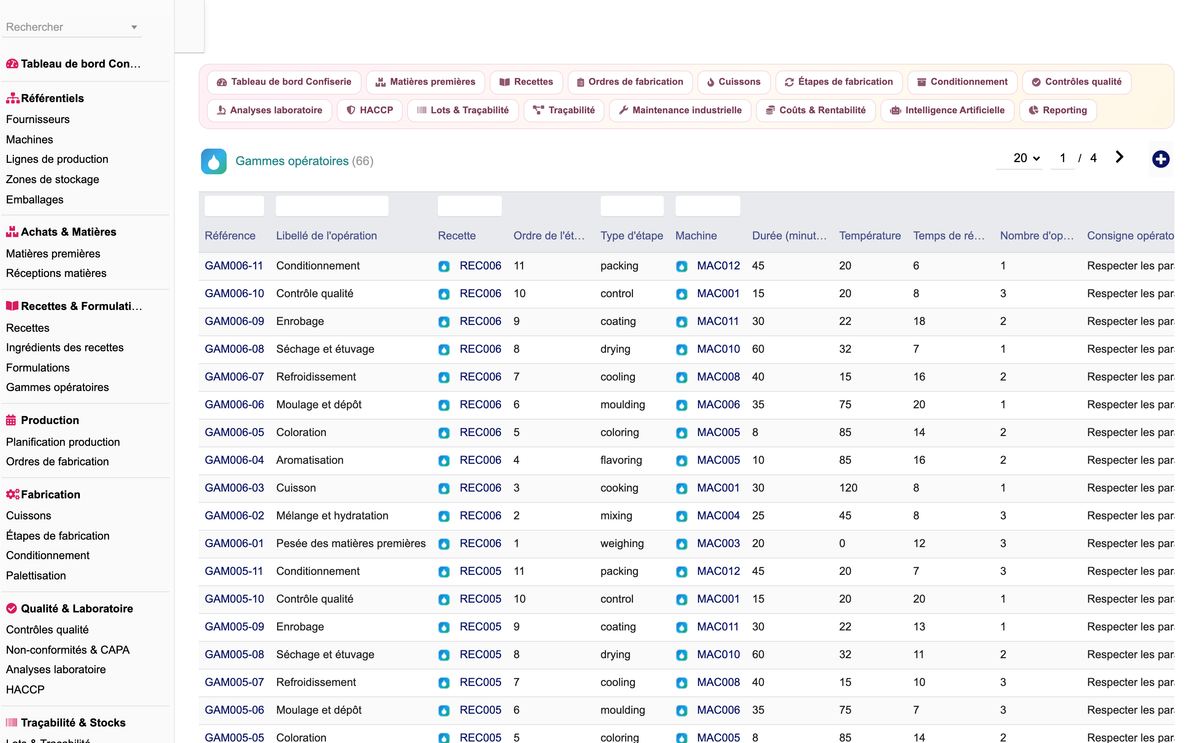
Task: Open the Conditionnement toolbar button
Action: [x=962, y=82]
